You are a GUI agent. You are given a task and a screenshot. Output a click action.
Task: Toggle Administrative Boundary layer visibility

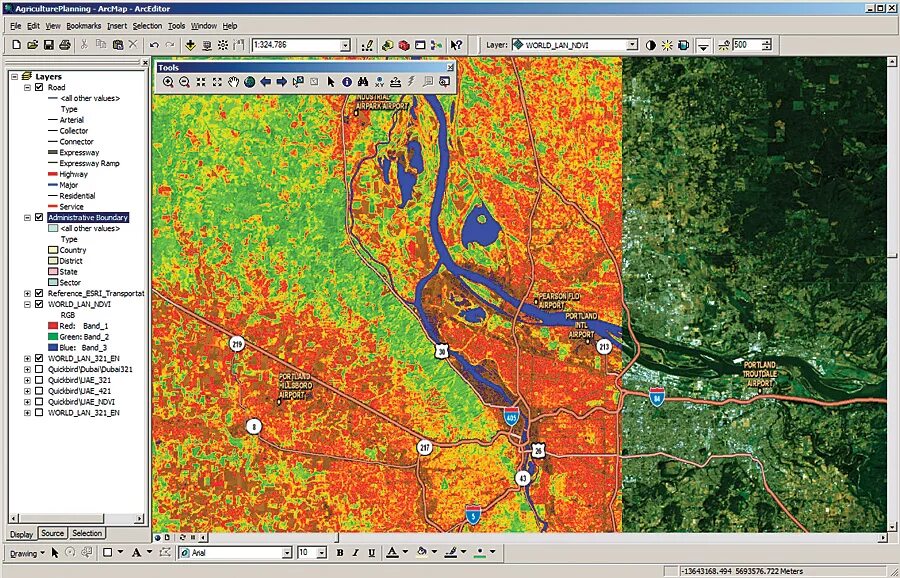[x=39, y=218]
